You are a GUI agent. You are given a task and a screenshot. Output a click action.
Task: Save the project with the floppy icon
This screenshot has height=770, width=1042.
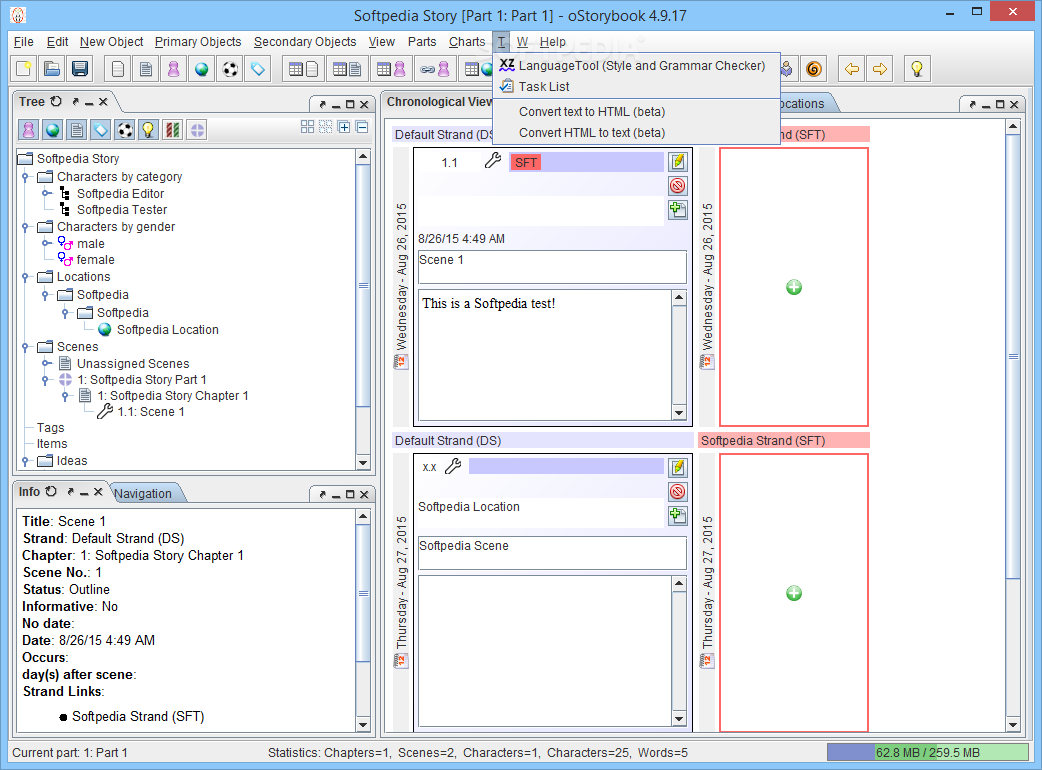80,68
